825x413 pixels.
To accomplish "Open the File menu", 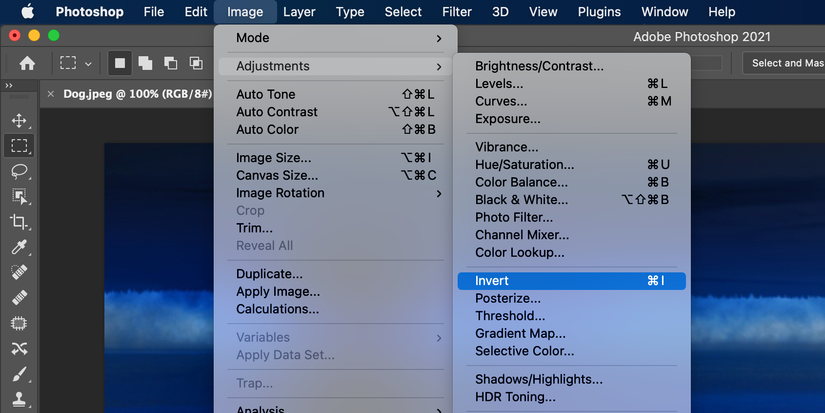I will tap(154, 12).
